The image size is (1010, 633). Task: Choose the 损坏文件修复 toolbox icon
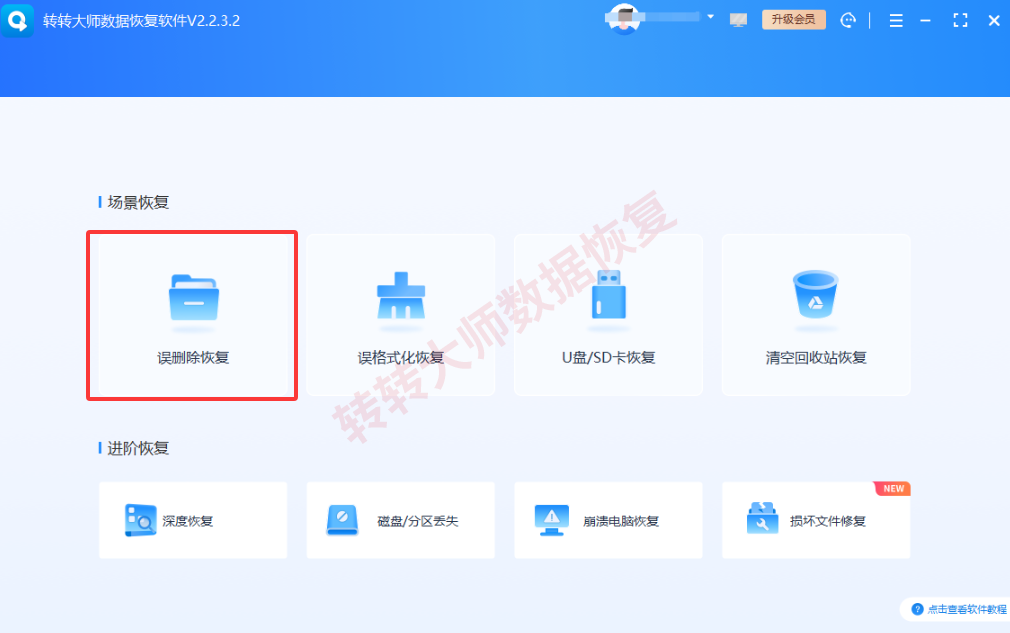[x=763, y=518]
